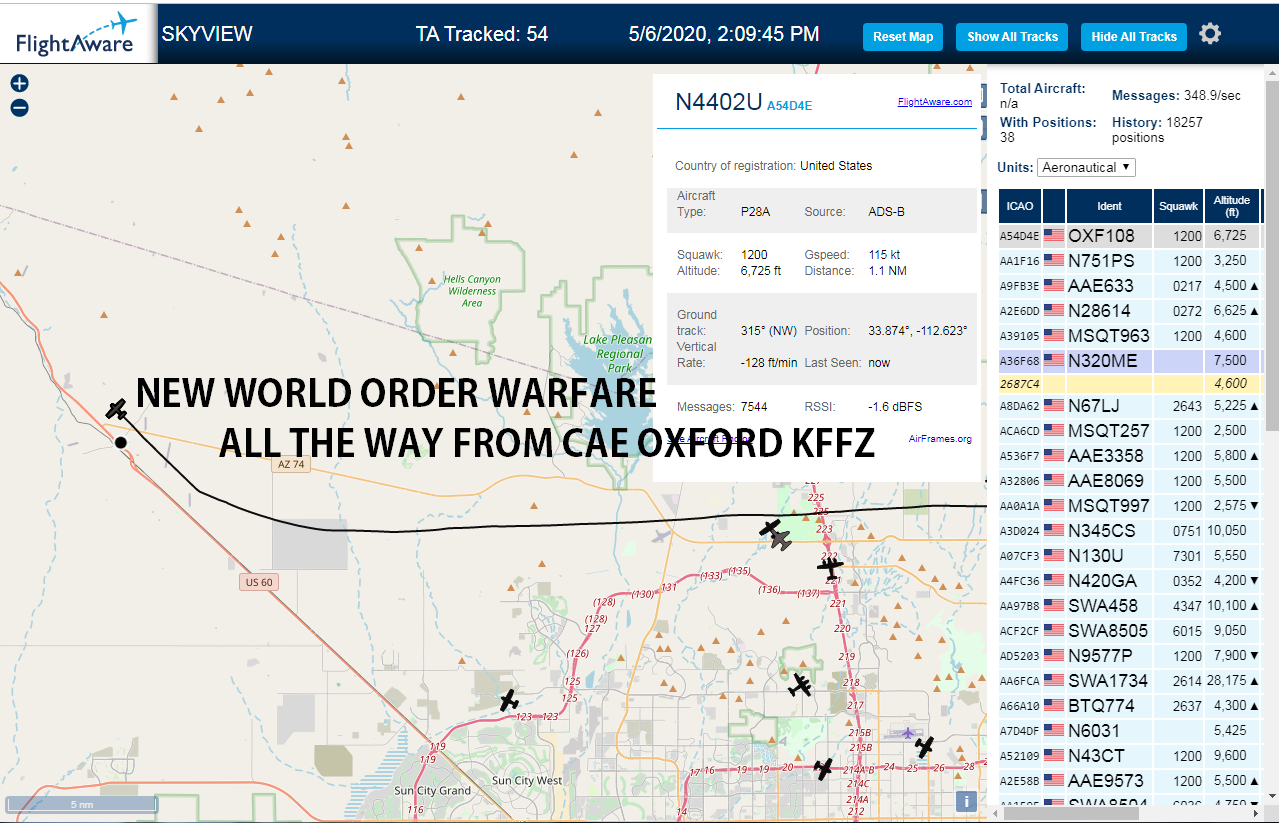The image size is (1279, 823).
Task: Select the N67LJ row
Action: click(1130, 406)
